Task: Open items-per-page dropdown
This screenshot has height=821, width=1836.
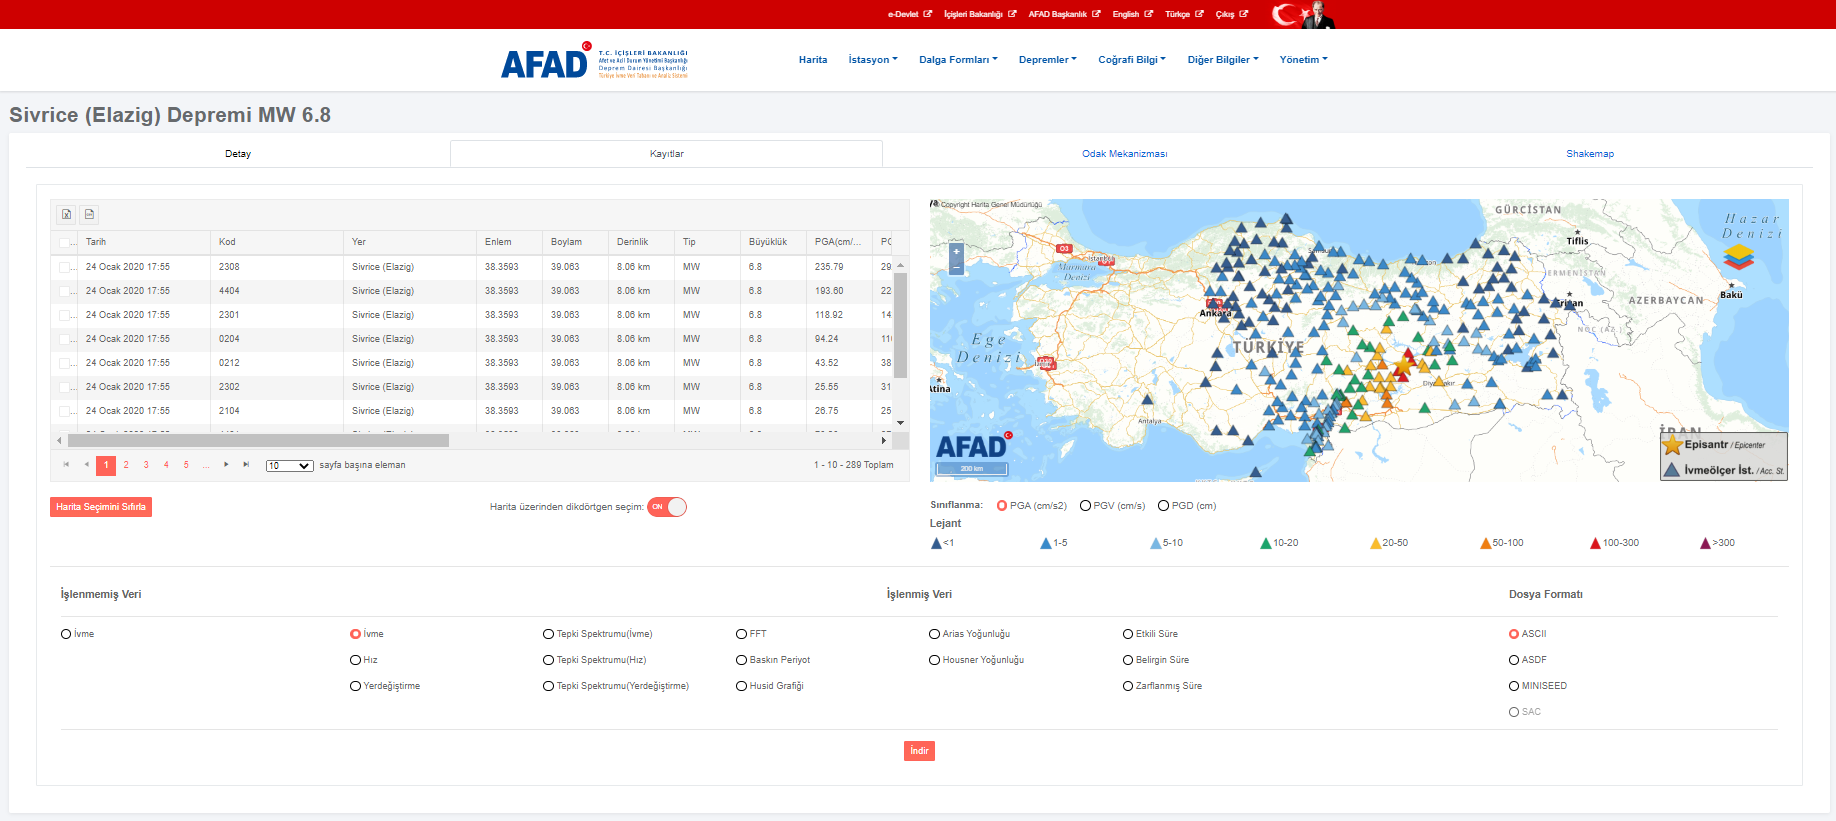Action: click(290, 466)
